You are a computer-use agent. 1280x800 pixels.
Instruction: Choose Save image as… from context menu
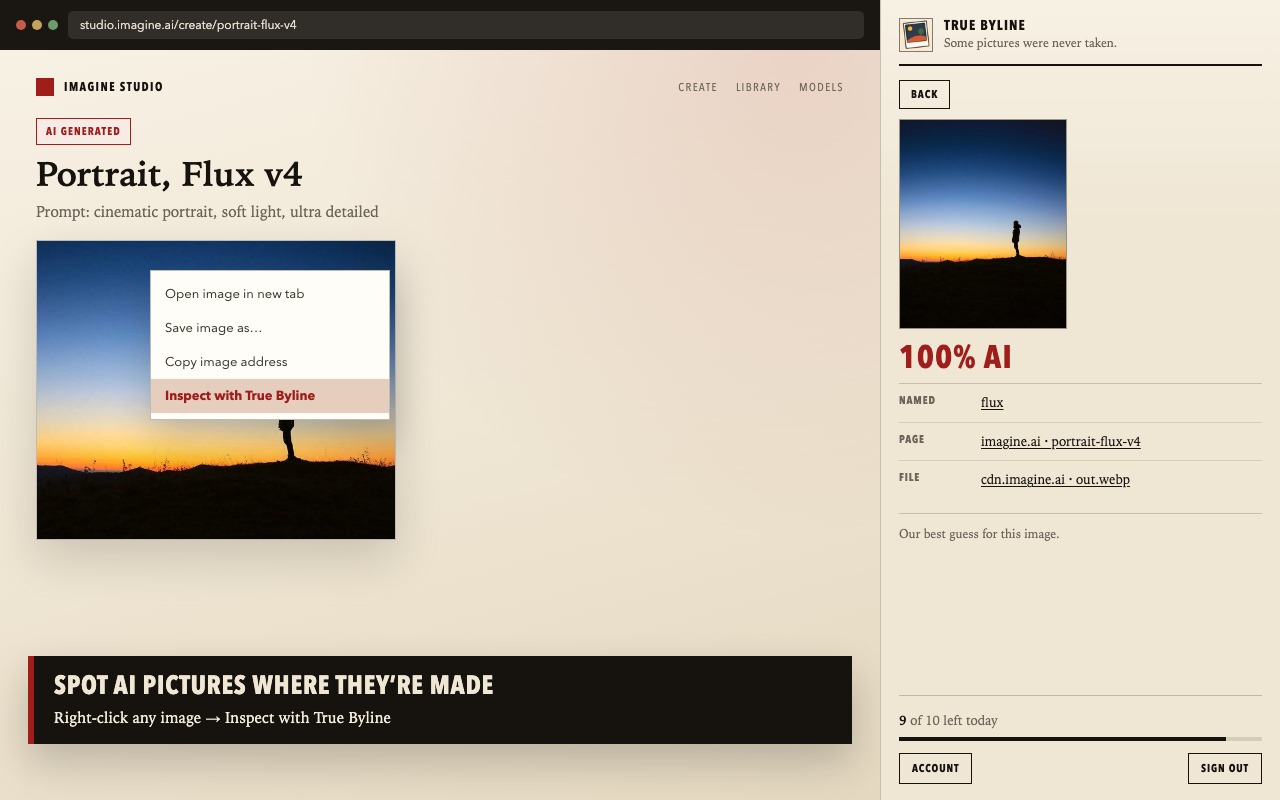click(x=270, y=328)
